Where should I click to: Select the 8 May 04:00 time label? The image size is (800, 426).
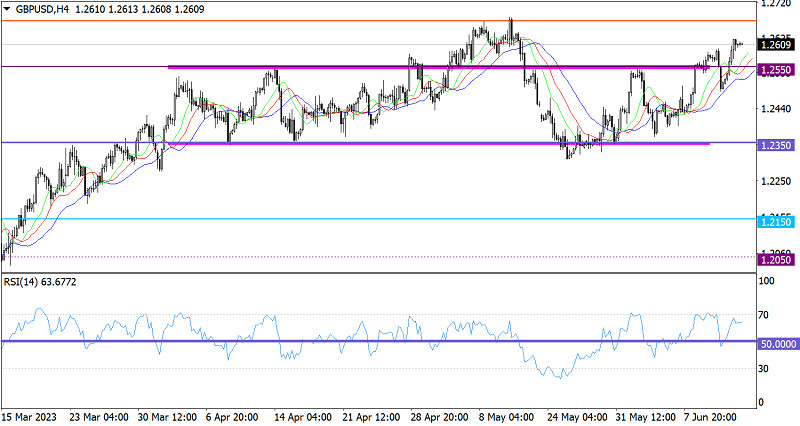[x=503, y=416]
